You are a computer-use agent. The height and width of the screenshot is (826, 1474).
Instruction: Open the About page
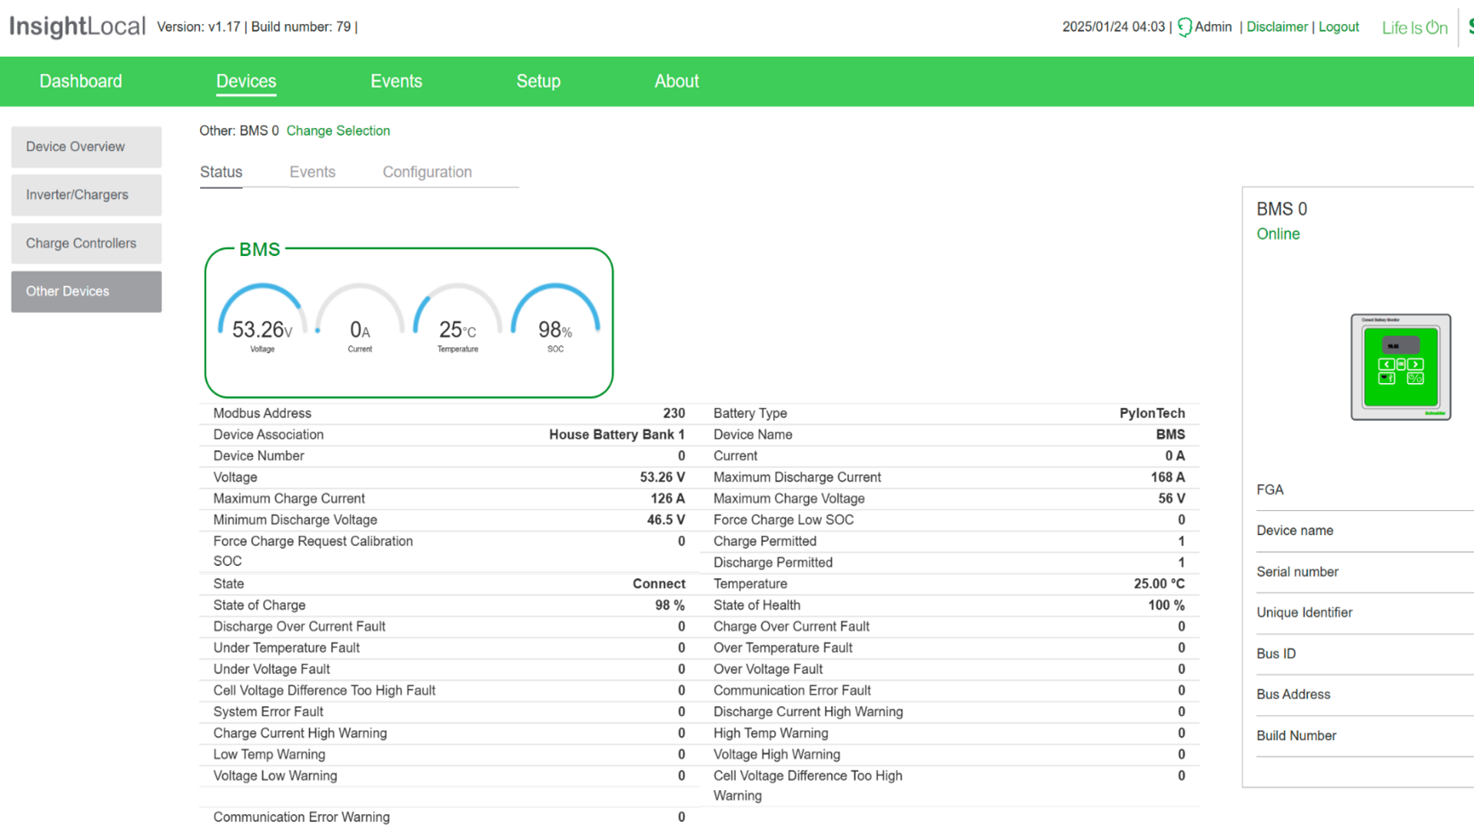coord(676,81)
